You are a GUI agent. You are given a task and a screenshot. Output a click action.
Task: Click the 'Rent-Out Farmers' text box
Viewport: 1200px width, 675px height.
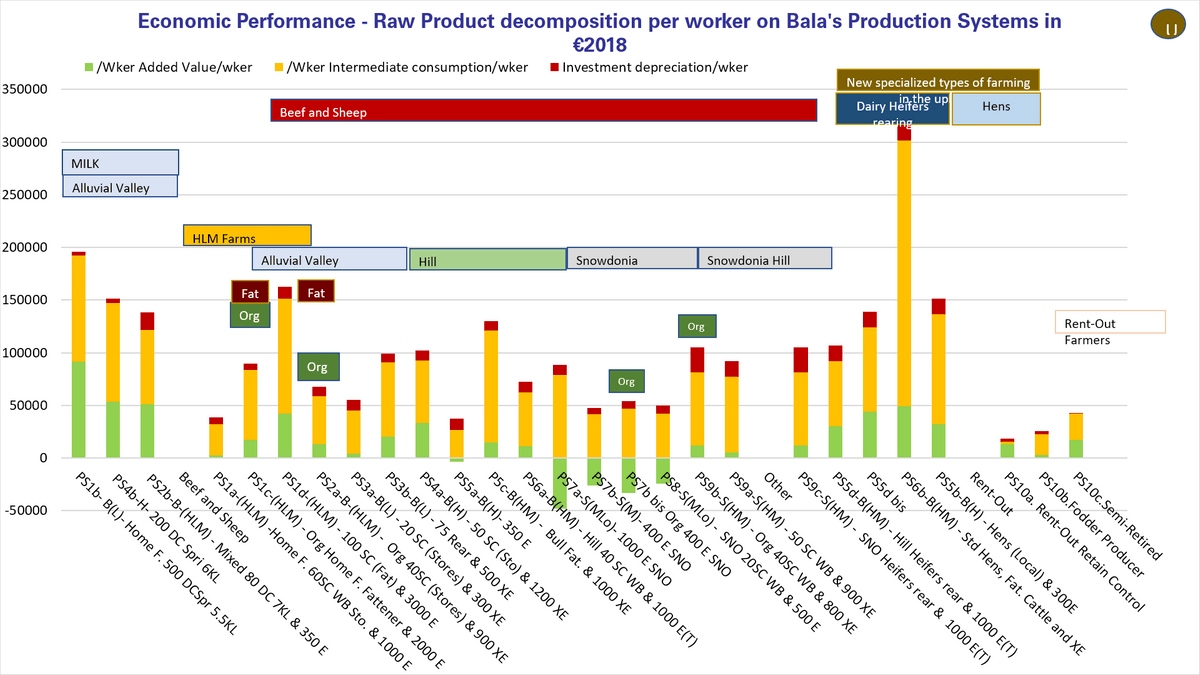[x=1110, y=322]
